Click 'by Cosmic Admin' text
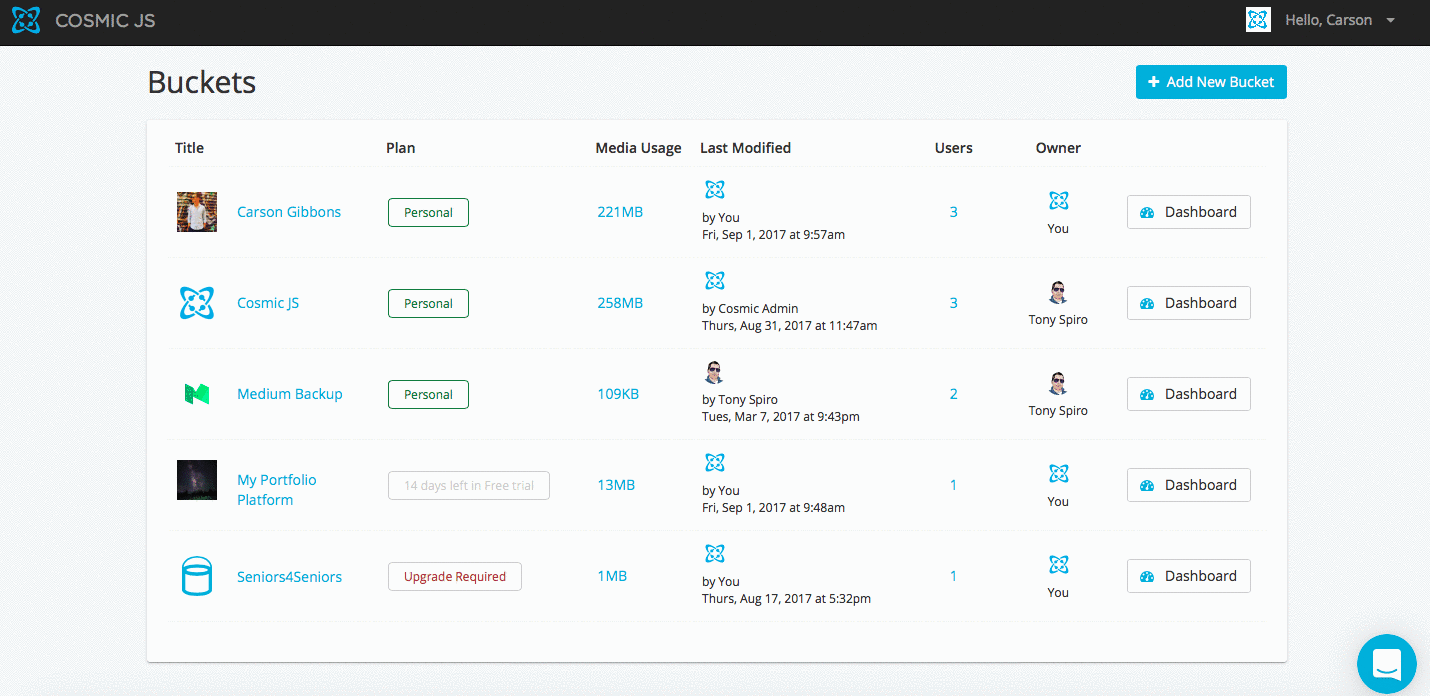 [750, 309]
